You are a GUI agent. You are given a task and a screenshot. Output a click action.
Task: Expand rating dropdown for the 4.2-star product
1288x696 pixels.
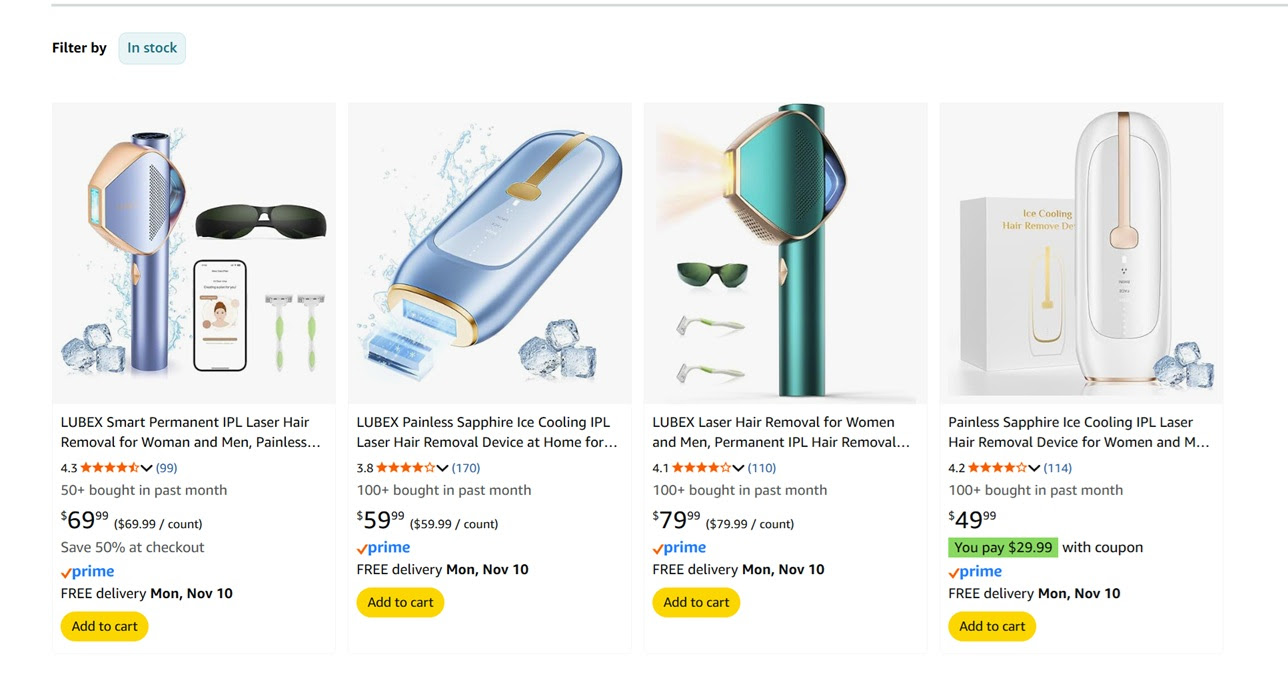[1035, 468]
